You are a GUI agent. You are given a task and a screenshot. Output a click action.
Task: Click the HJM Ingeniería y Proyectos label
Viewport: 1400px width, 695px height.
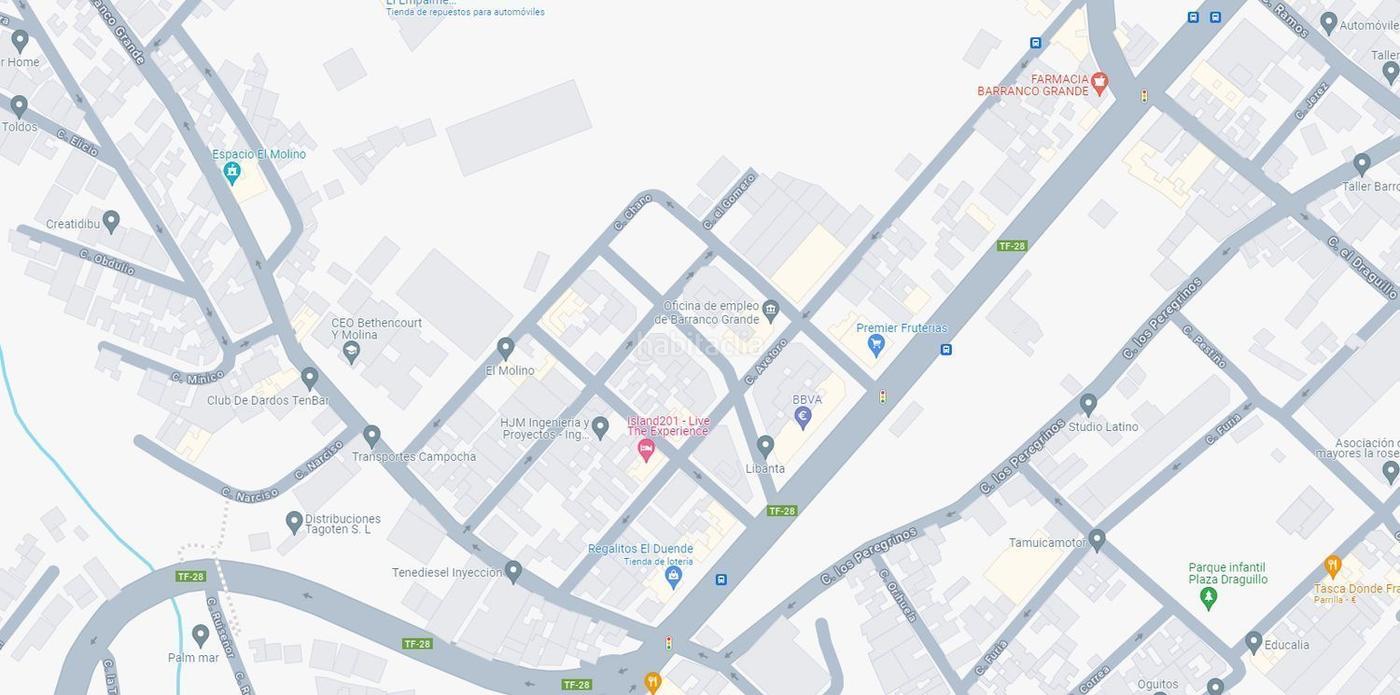546,428
